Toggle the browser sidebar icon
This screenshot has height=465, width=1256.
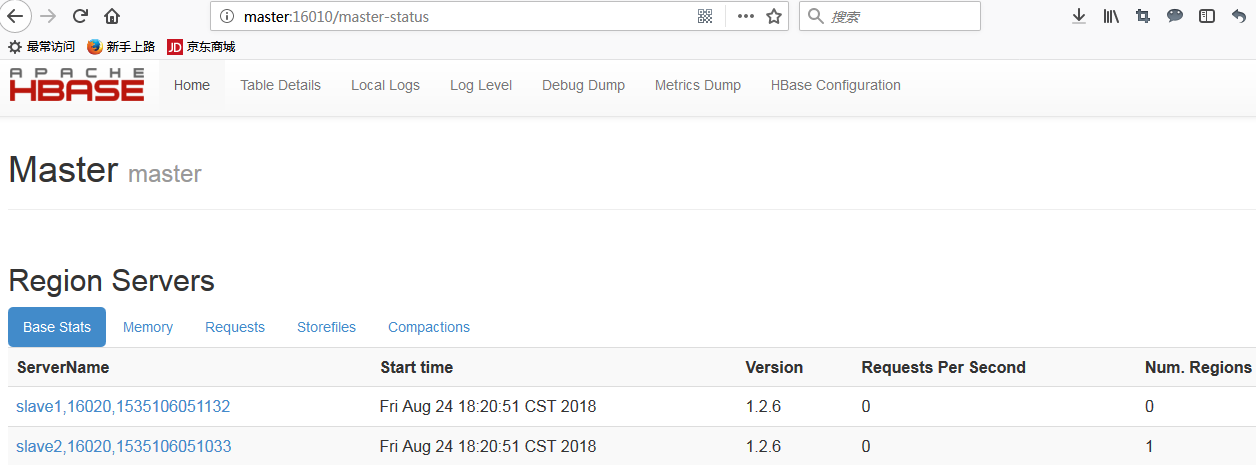[x=1207, y=16]
